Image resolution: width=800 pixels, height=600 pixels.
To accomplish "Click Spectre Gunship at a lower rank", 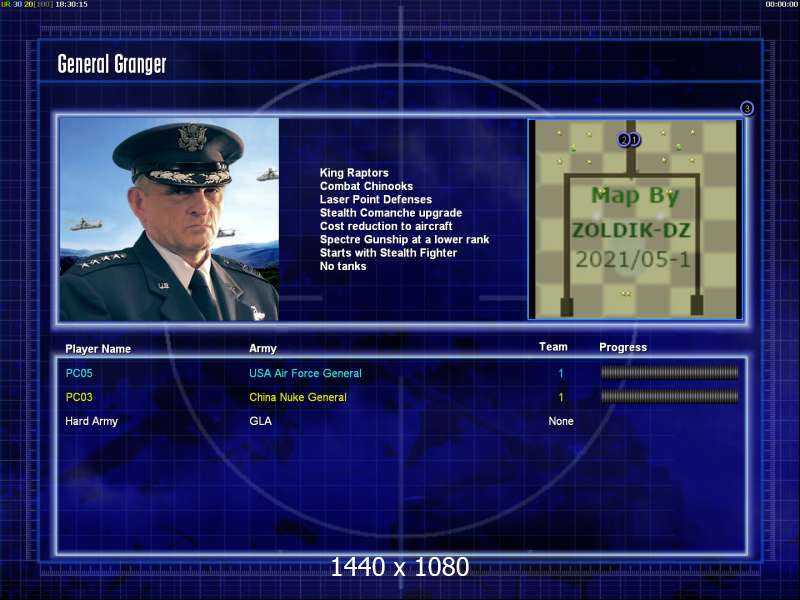I will pos(404,239).
